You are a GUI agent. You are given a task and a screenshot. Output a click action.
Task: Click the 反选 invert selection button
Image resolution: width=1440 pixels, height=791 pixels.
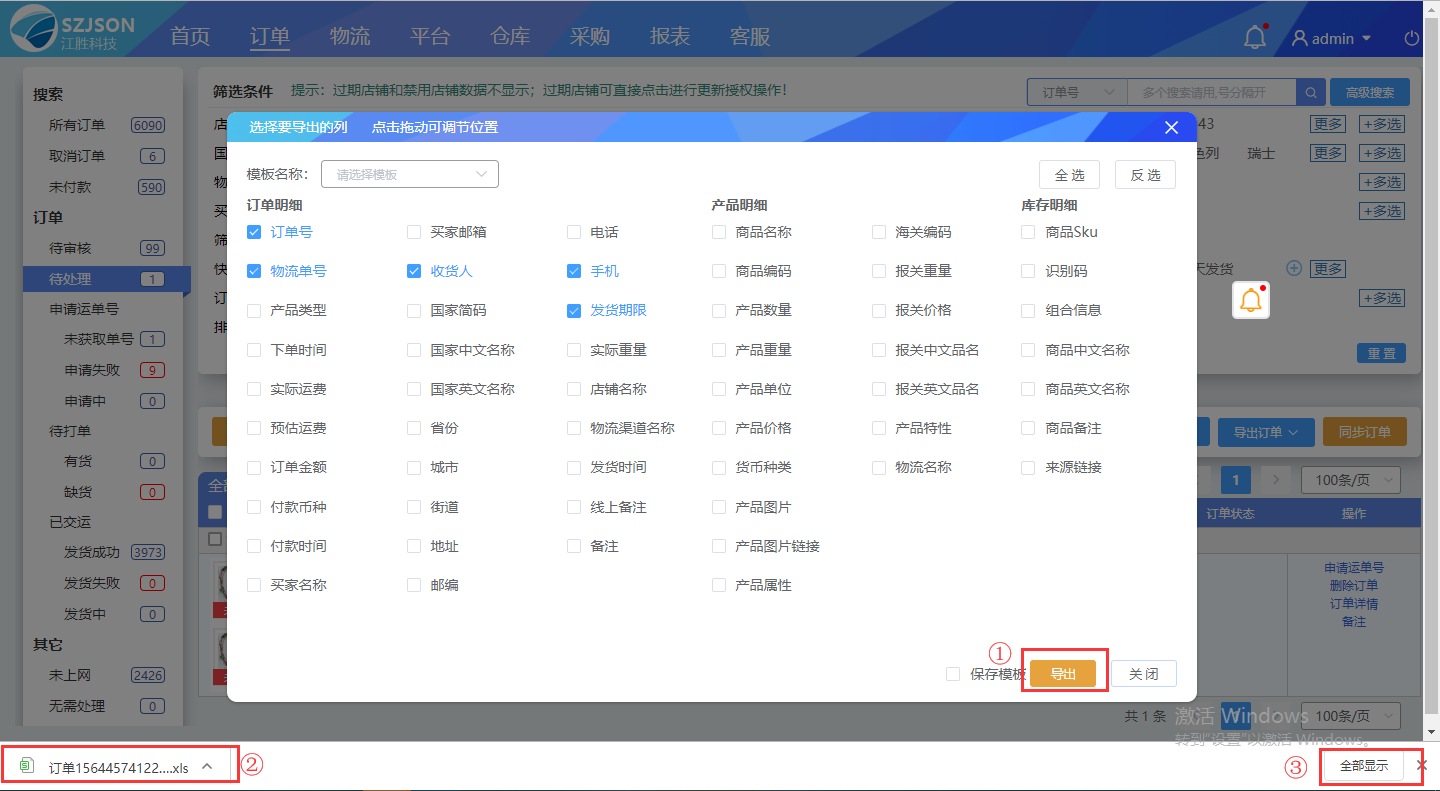[1146, 175]
